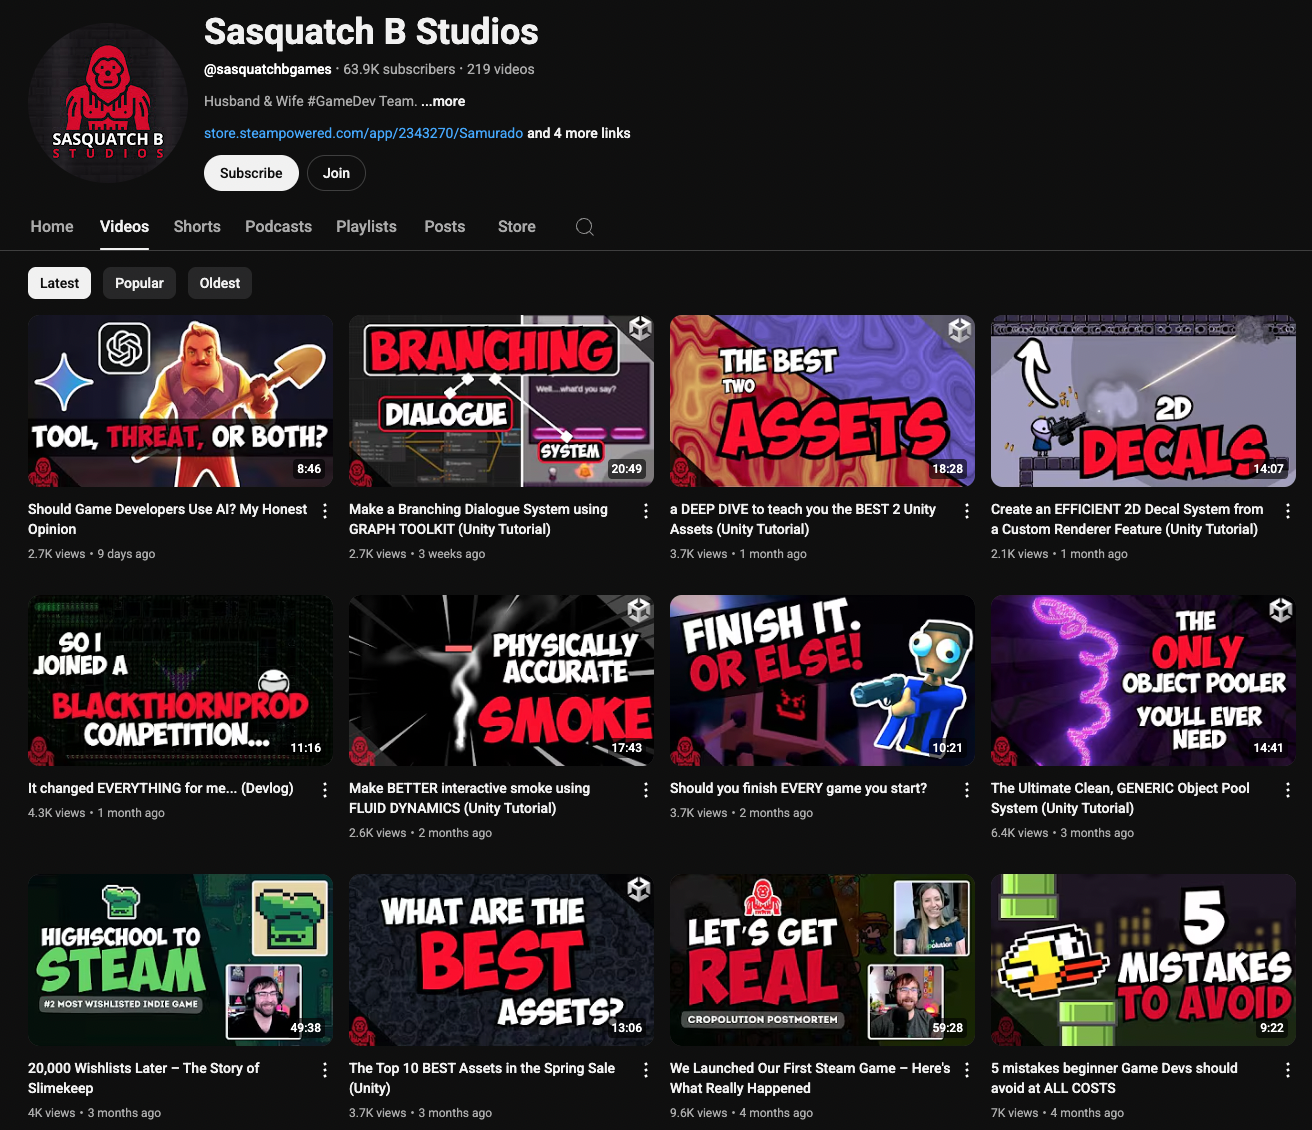Image resolution: width=1312 pixels, height=1130 pixels.
Task: Open the Samurado Steam store link
Action: click(x=363, y=133)
